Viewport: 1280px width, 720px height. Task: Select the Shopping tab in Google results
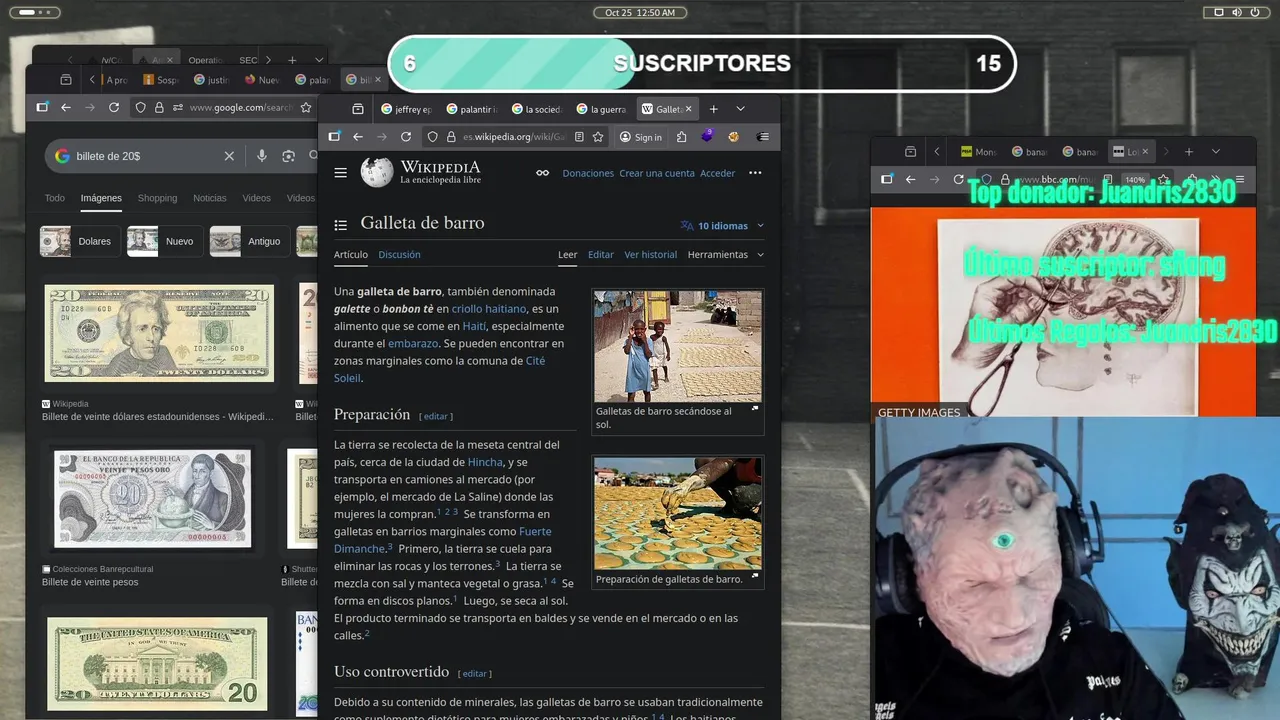tap(157, 198)
